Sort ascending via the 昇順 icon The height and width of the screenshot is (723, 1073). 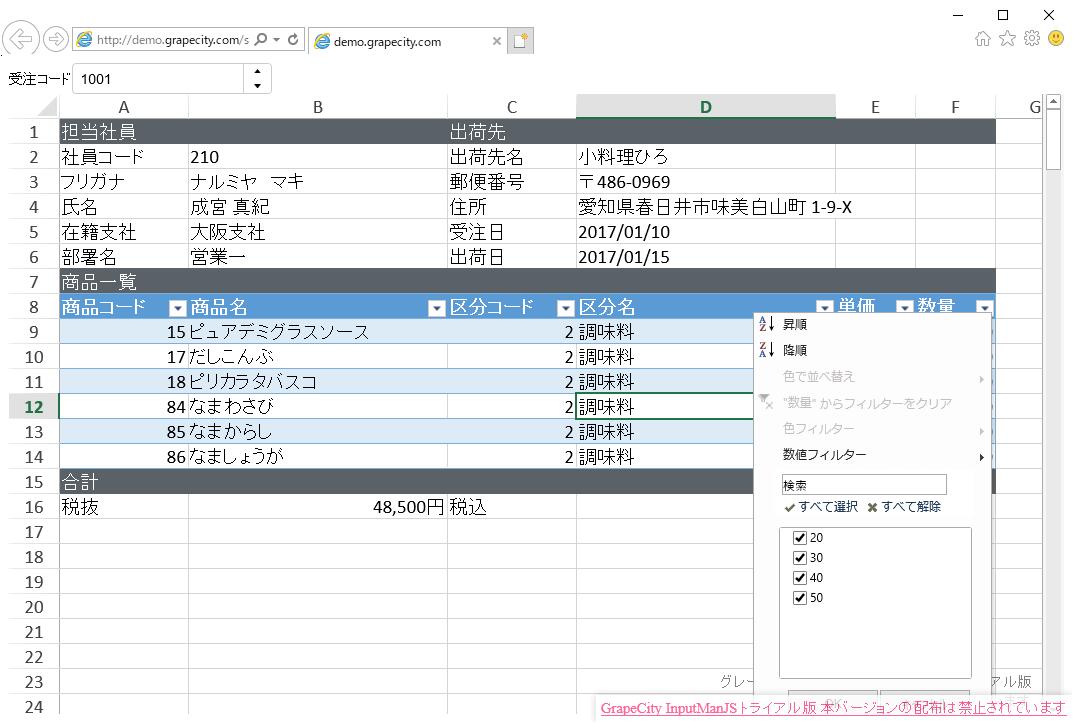[766, 324]
